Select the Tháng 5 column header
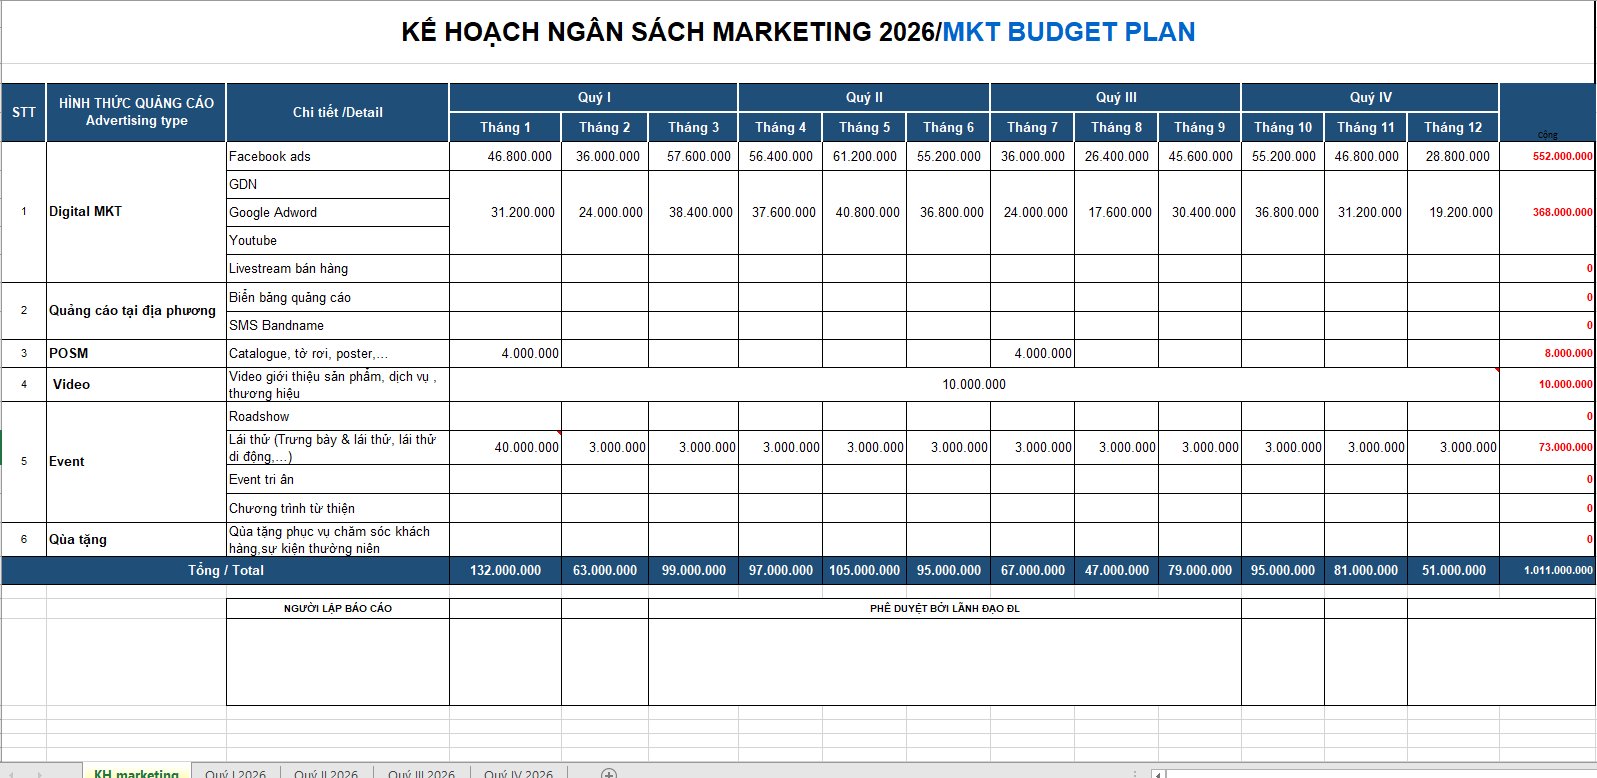Viewport: 1597px width, 778px height. tap(864, 127)
